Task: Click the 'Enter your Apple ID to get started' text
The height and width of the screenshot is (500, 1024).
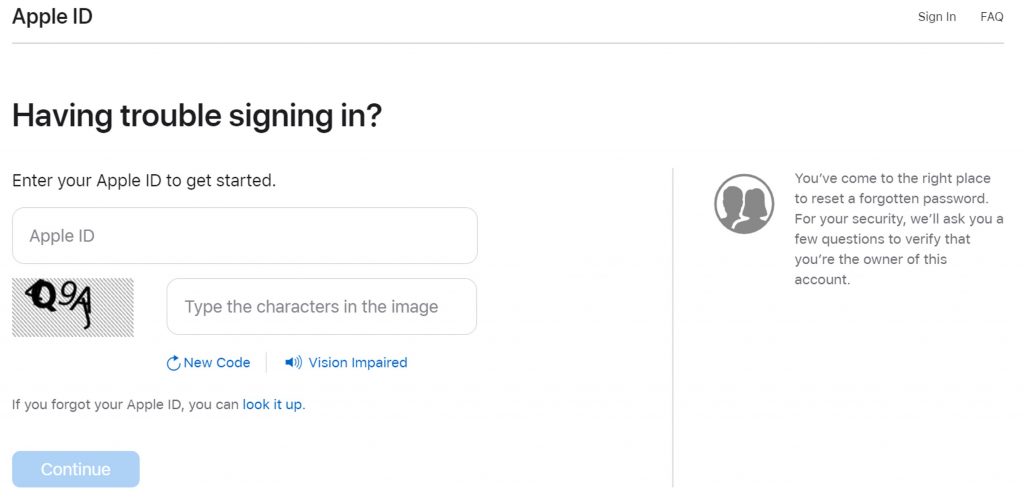Action: pos(143,181)
